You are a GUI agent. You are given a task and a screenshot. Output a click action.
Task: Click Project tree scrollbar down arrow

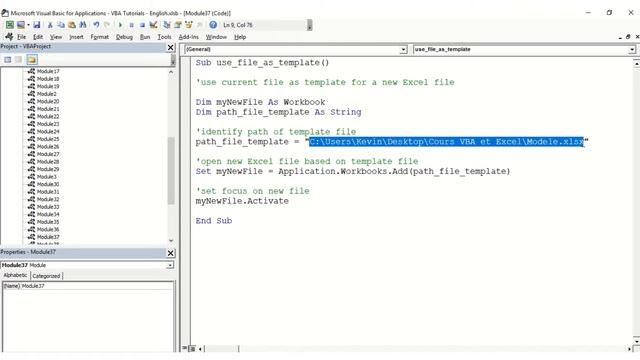click(171, 241)
